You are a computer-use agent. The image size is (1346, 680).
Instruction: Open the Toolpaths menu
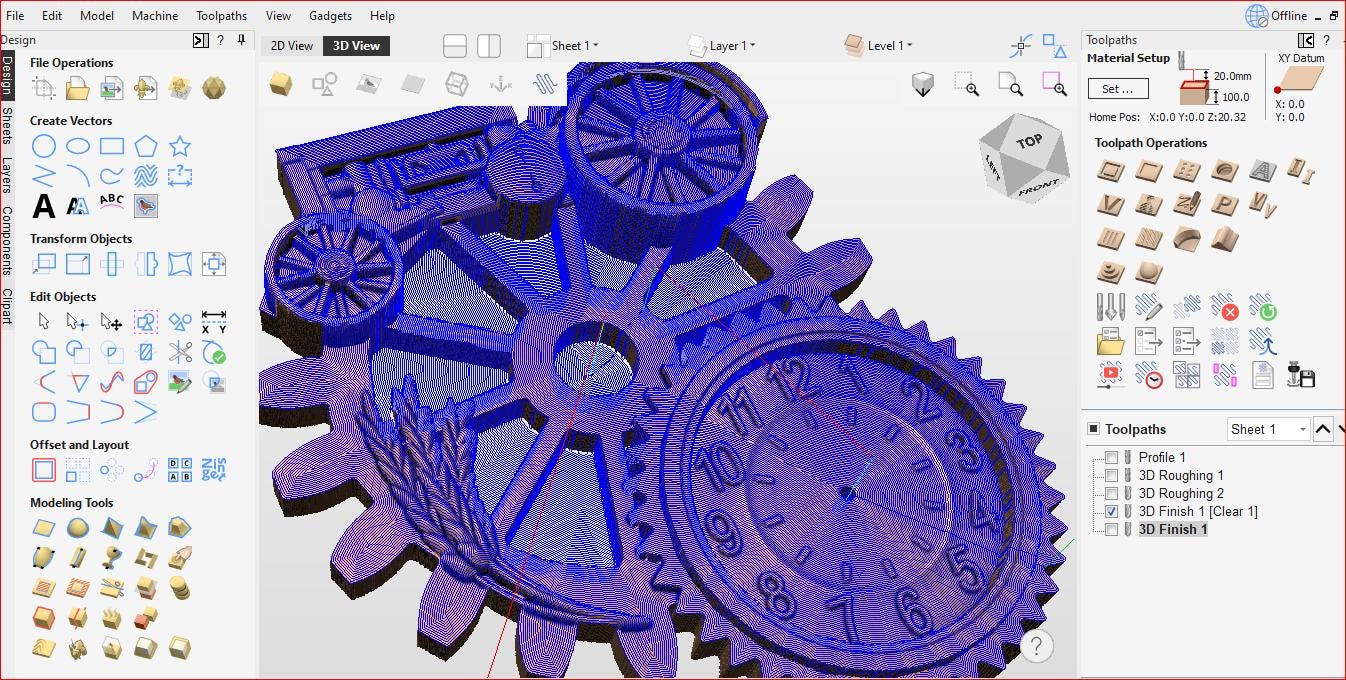tap(221, 15)
